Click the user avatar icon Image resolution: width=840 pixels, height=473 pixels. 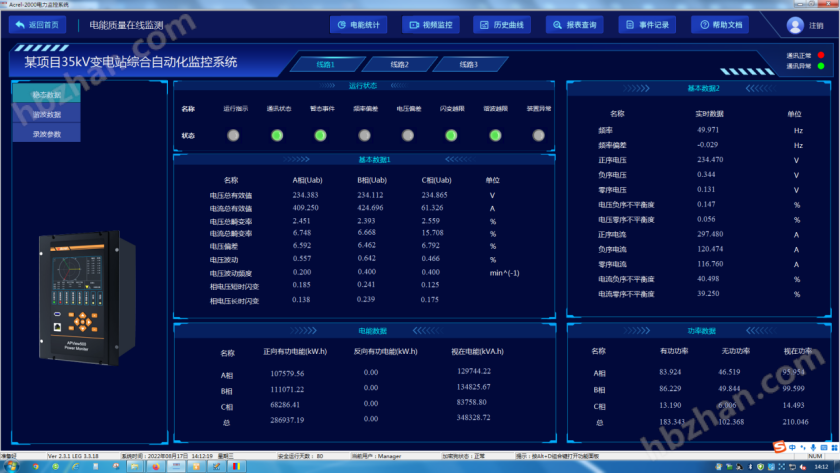795,25
